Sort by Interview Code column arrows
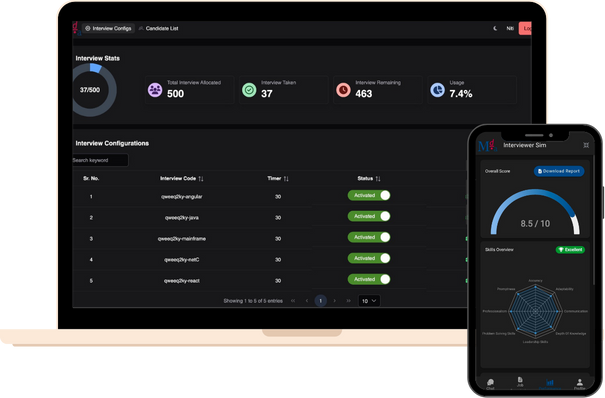 coord(201,179)
